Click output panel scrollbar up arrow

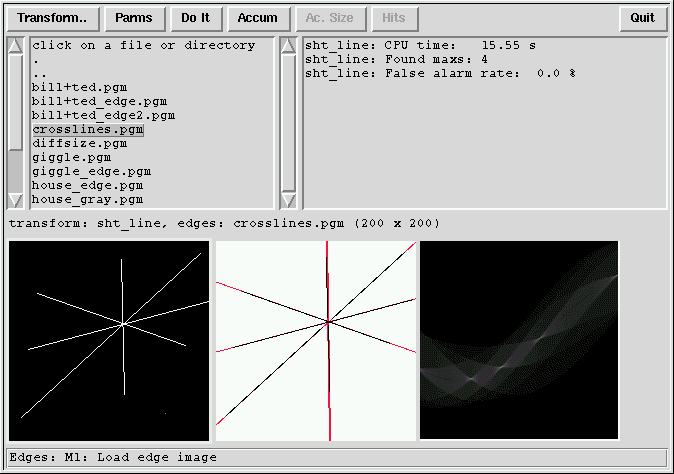[288, 46]
